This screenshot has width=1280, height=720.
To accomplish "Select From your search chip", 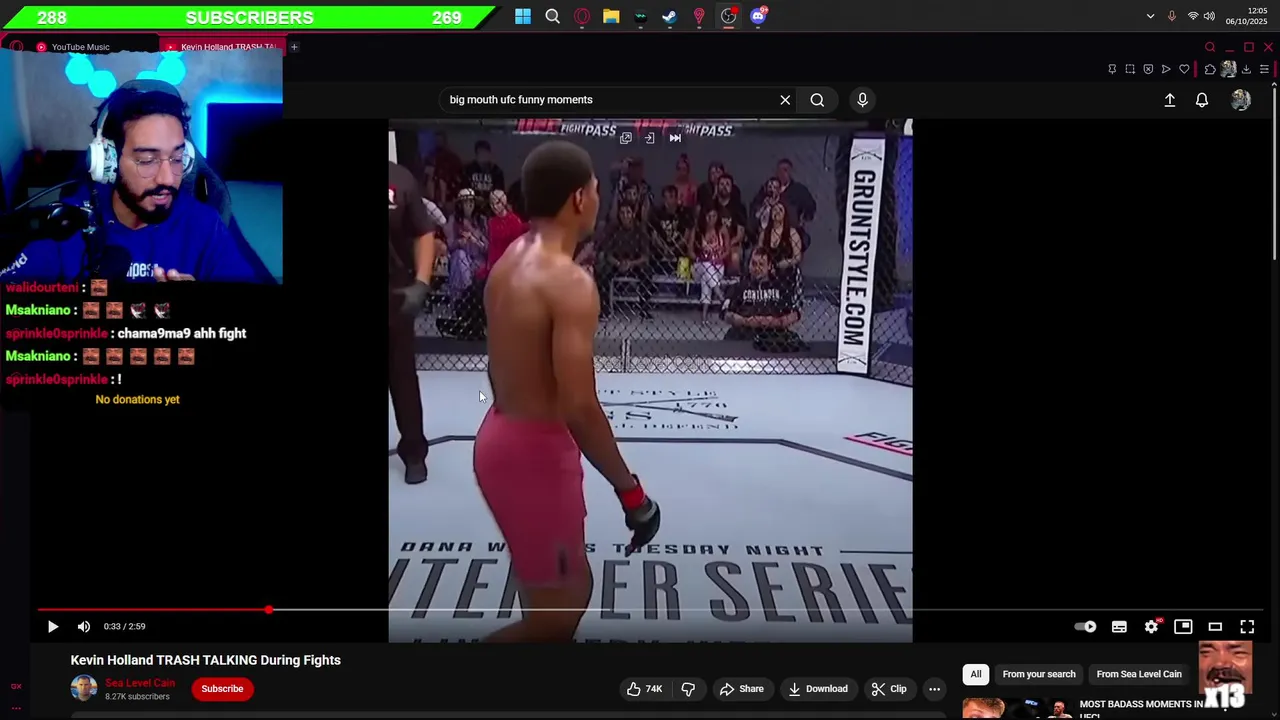I will click(1039, 674).
